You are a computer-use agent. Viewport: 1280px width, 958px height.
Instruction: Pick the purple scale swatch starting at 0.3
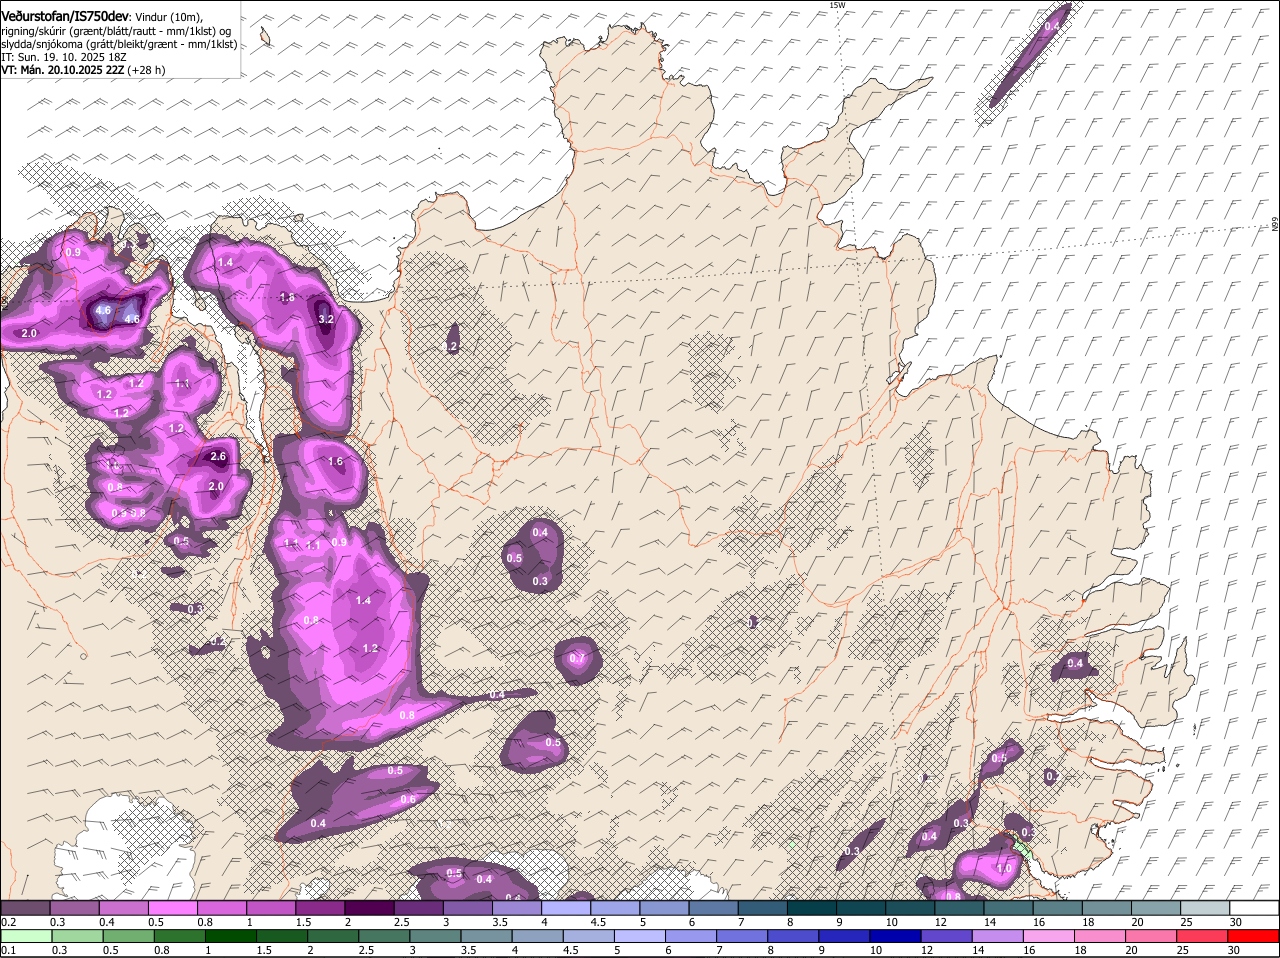[74, 908]
